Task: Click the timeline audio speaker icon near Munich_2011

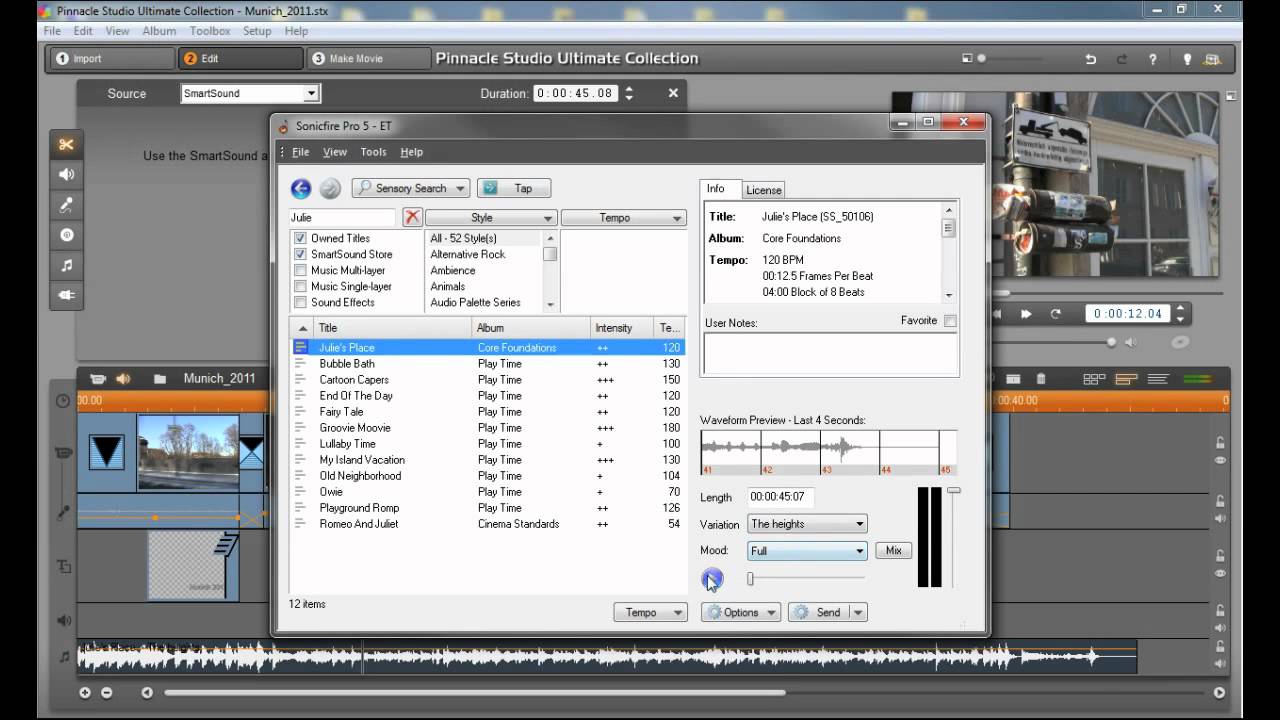Action: (124, 379)
